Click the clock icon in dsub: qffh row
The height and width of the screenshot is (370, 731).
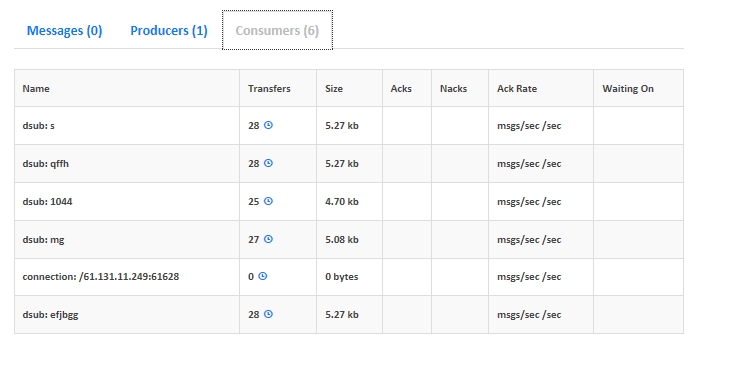click(268, 163)
